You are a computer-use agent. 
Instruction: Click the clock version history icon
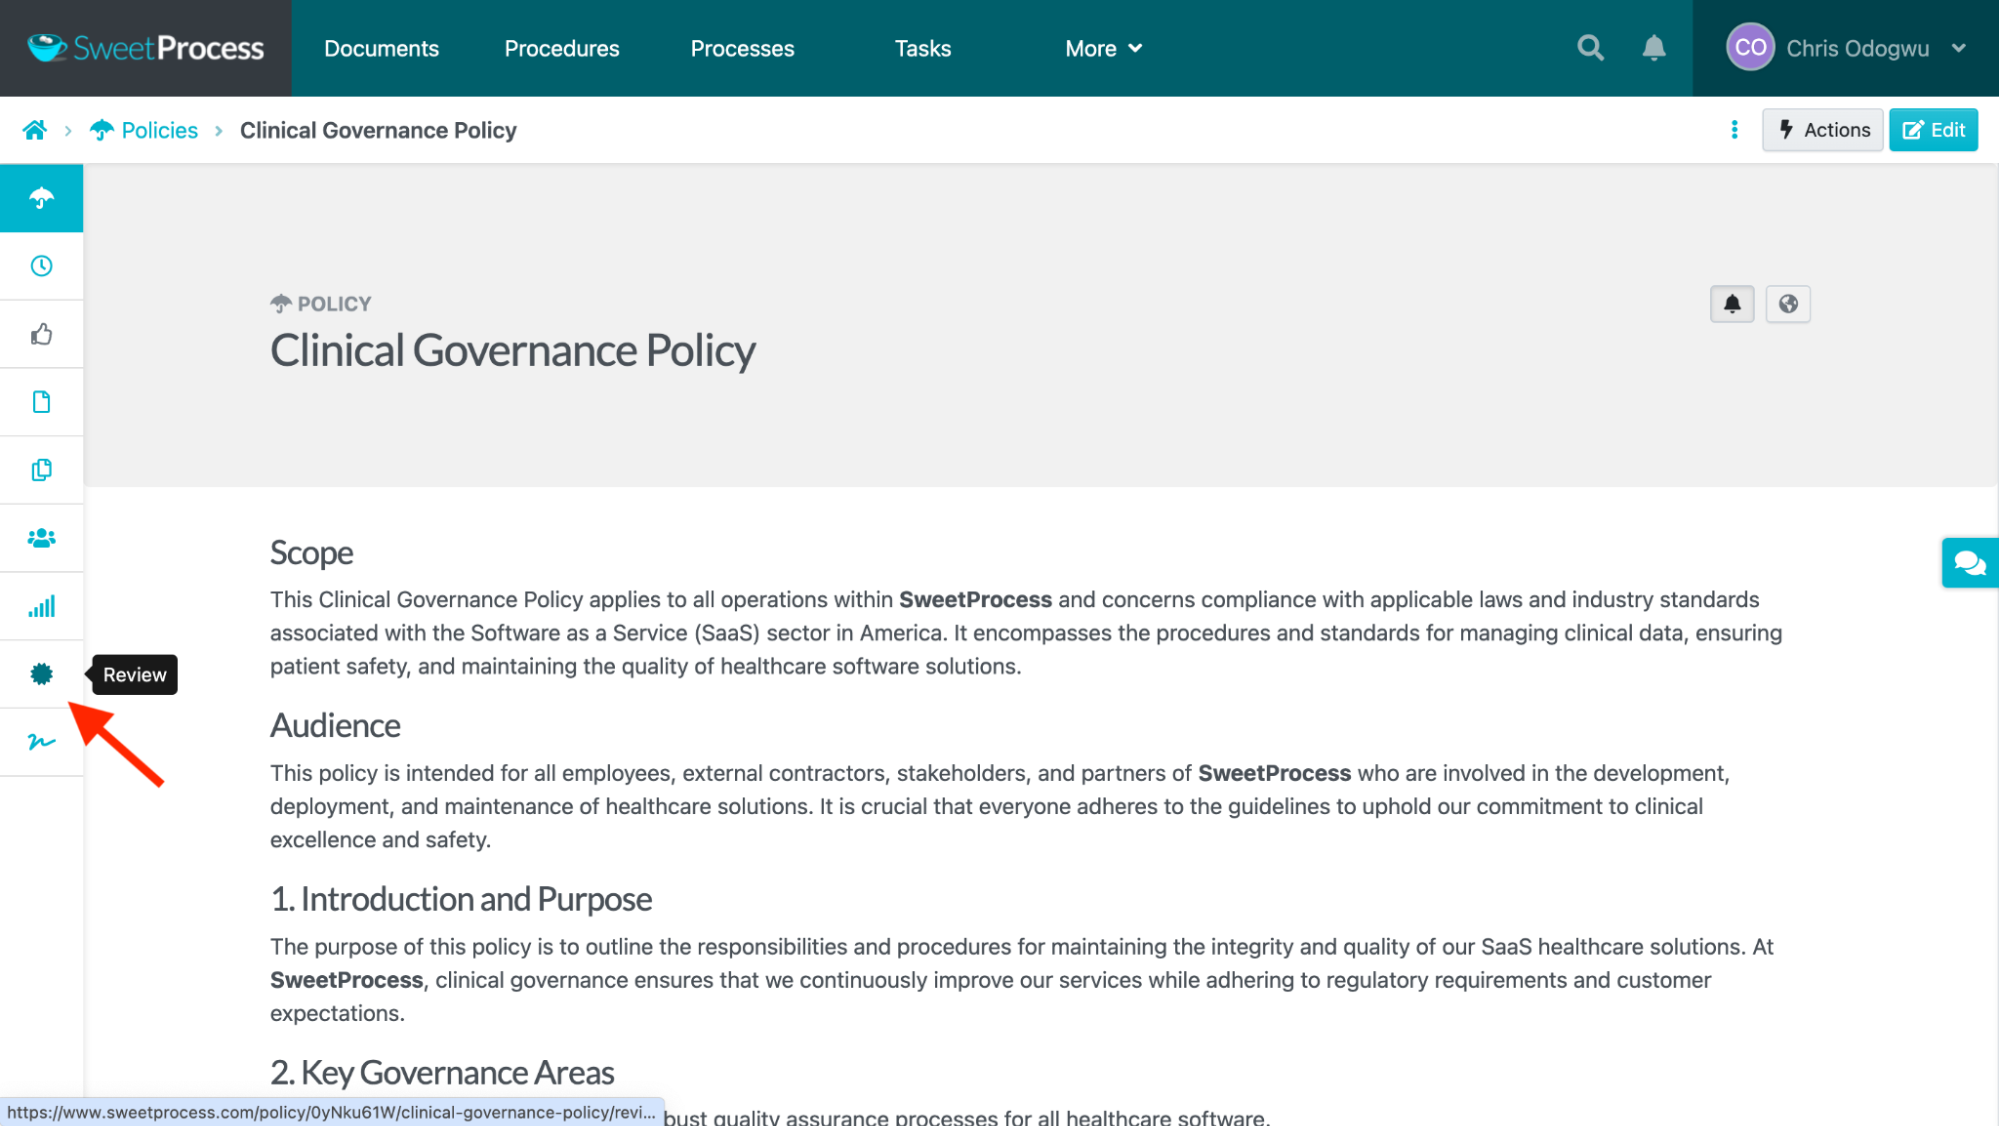click(x=41, y=266)
